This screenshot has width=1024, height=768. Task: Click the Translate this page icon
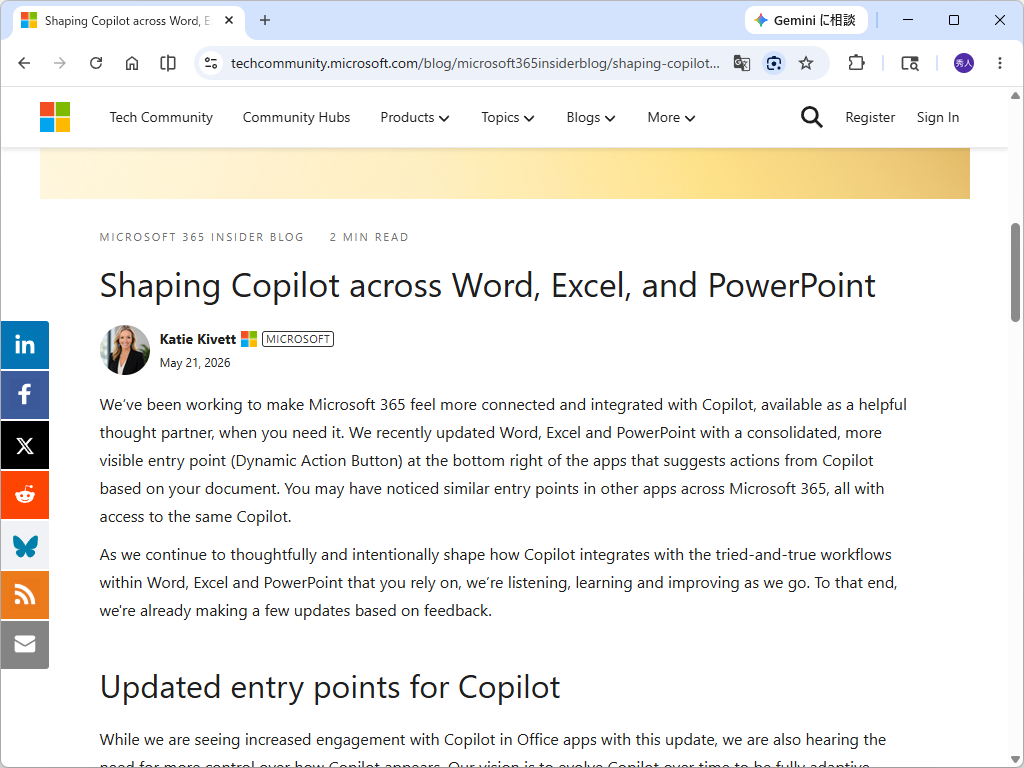(x=741, y=63)
